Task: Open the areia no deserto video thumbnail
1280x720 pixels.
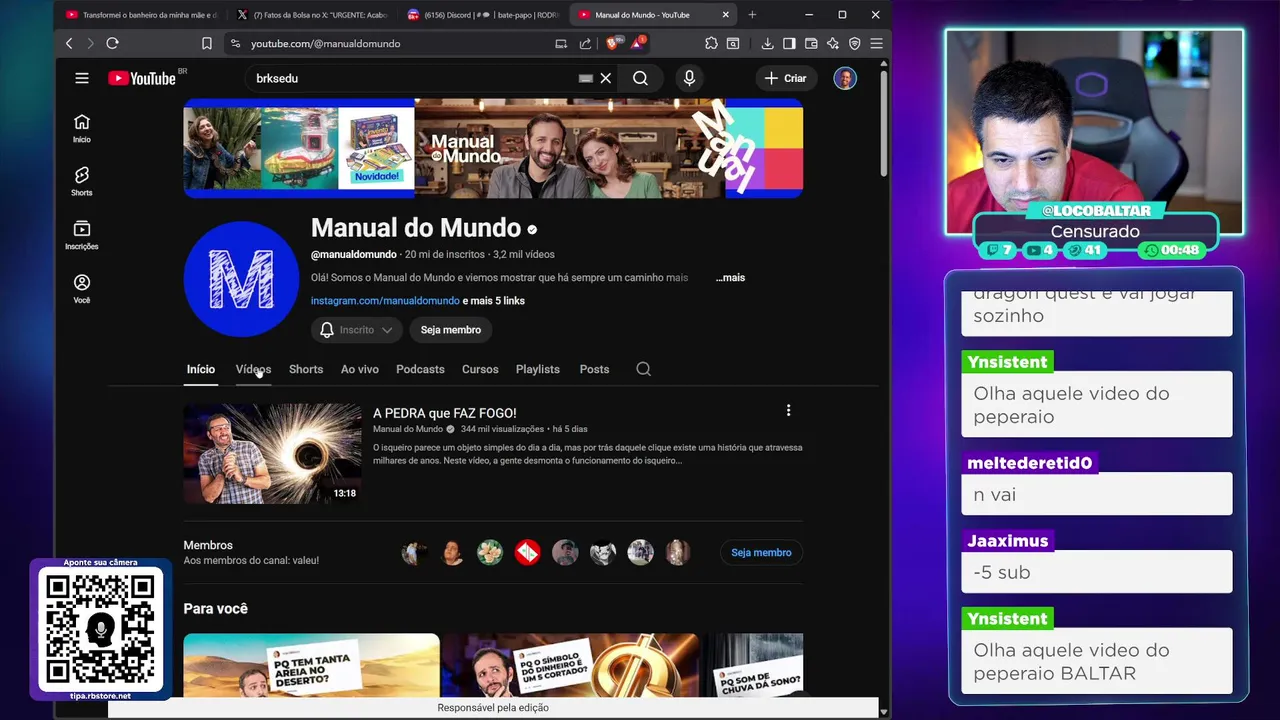Action: click(x=311, y=665)
